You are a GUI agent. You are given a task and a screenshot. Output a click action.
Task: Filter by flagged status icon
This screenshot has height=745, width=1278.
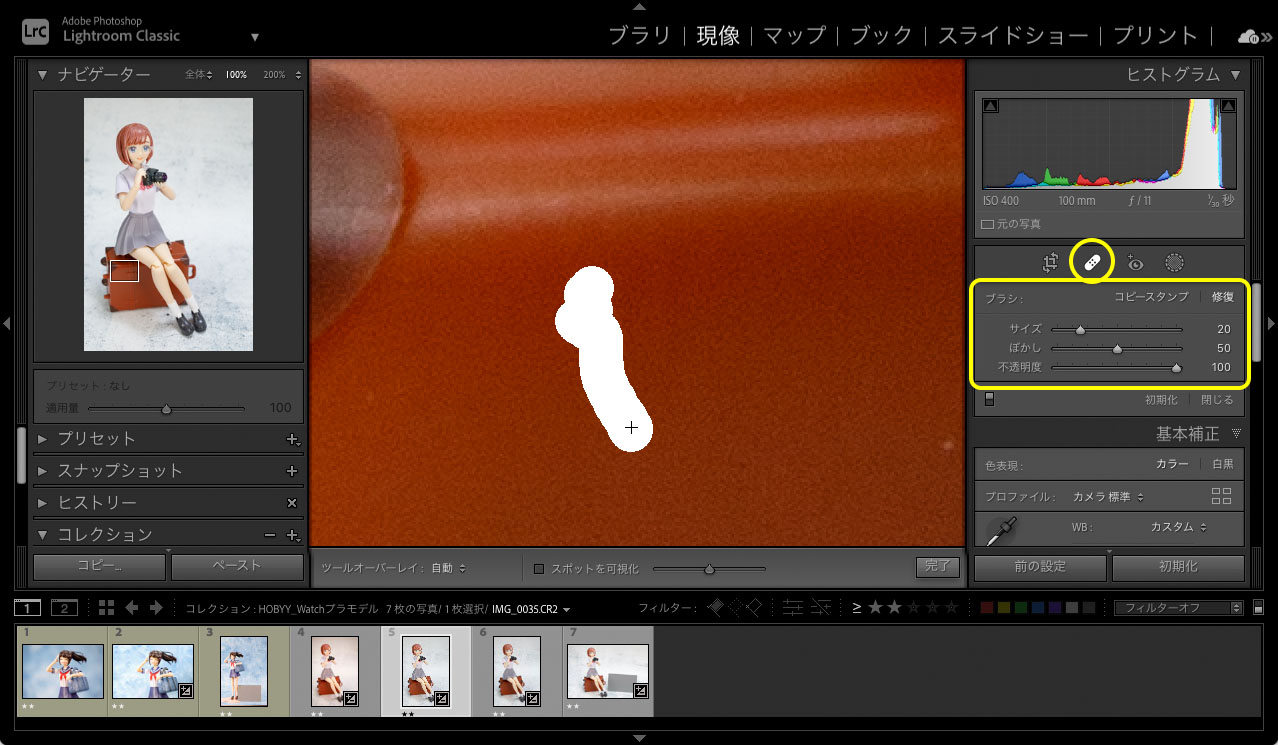[x=715, y=607]
